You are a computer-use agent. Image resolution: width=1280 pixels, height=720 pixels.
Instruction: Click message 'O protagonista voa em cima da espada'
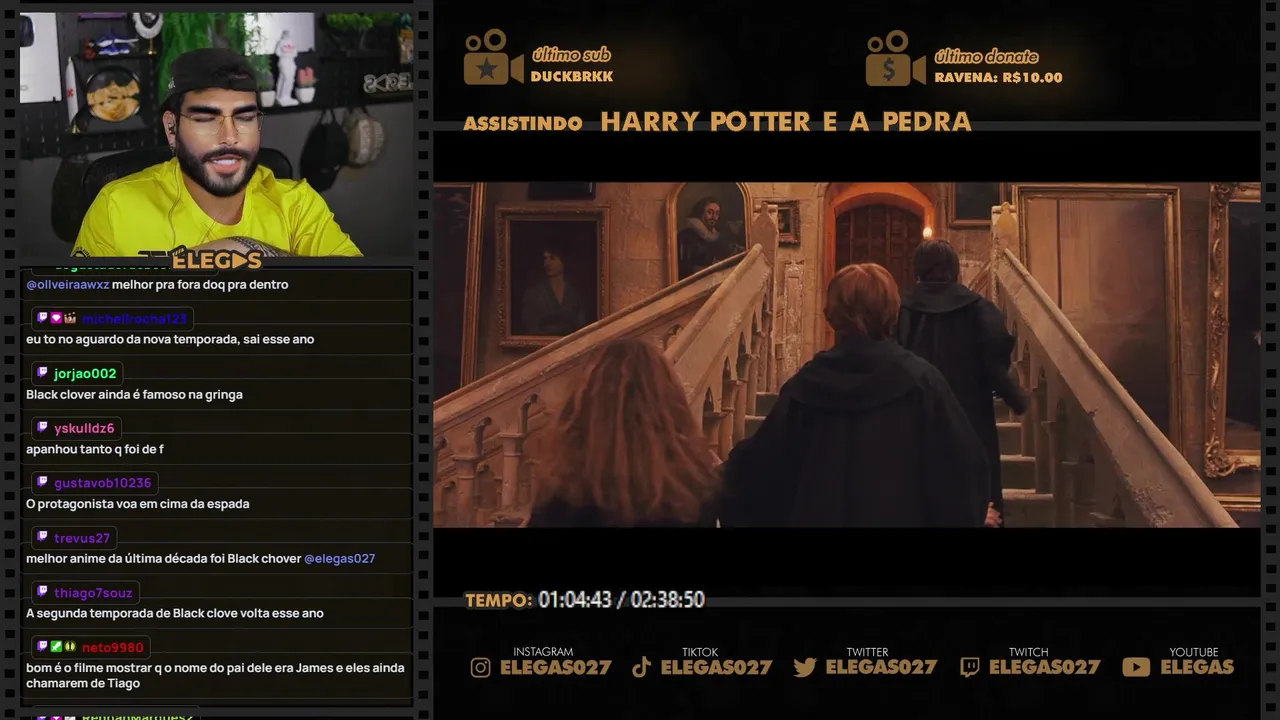point(138,505)
